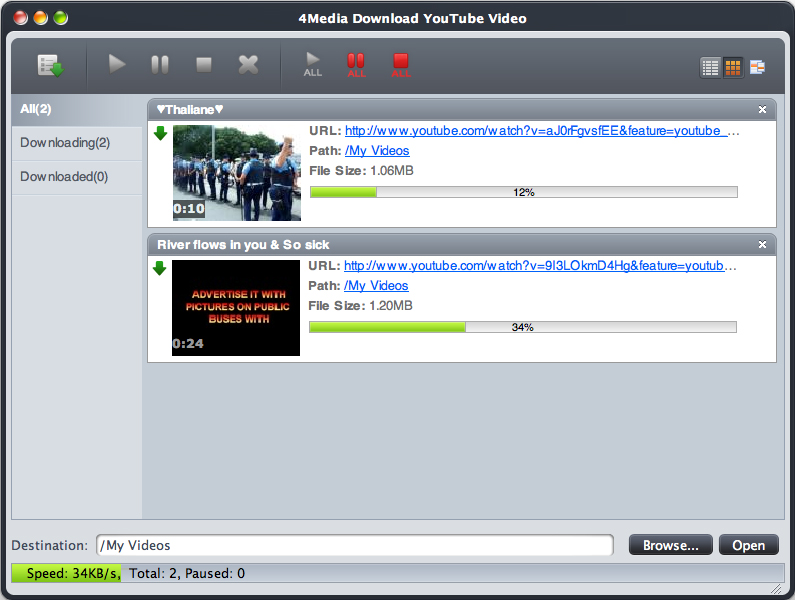Delete selected task with X icon
Image resolution: width=795 pixels, height=600 pixels.
pyautogui.click(x=248, y=64)
